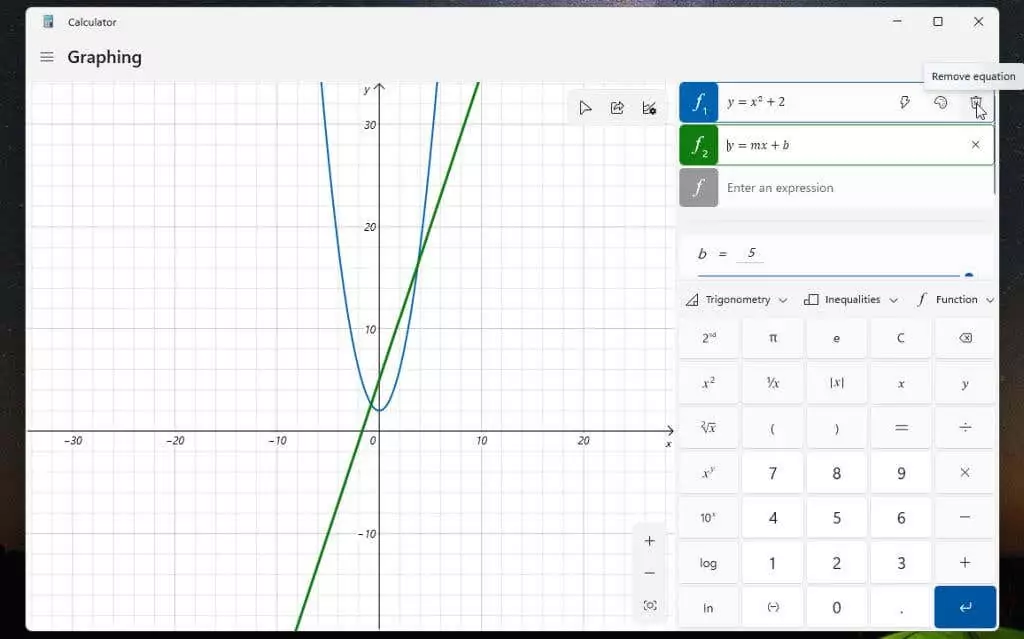Viewport: 1024px width, 639px height.
Task: Expand the Trigonometry dropdown
Action: 737,300
